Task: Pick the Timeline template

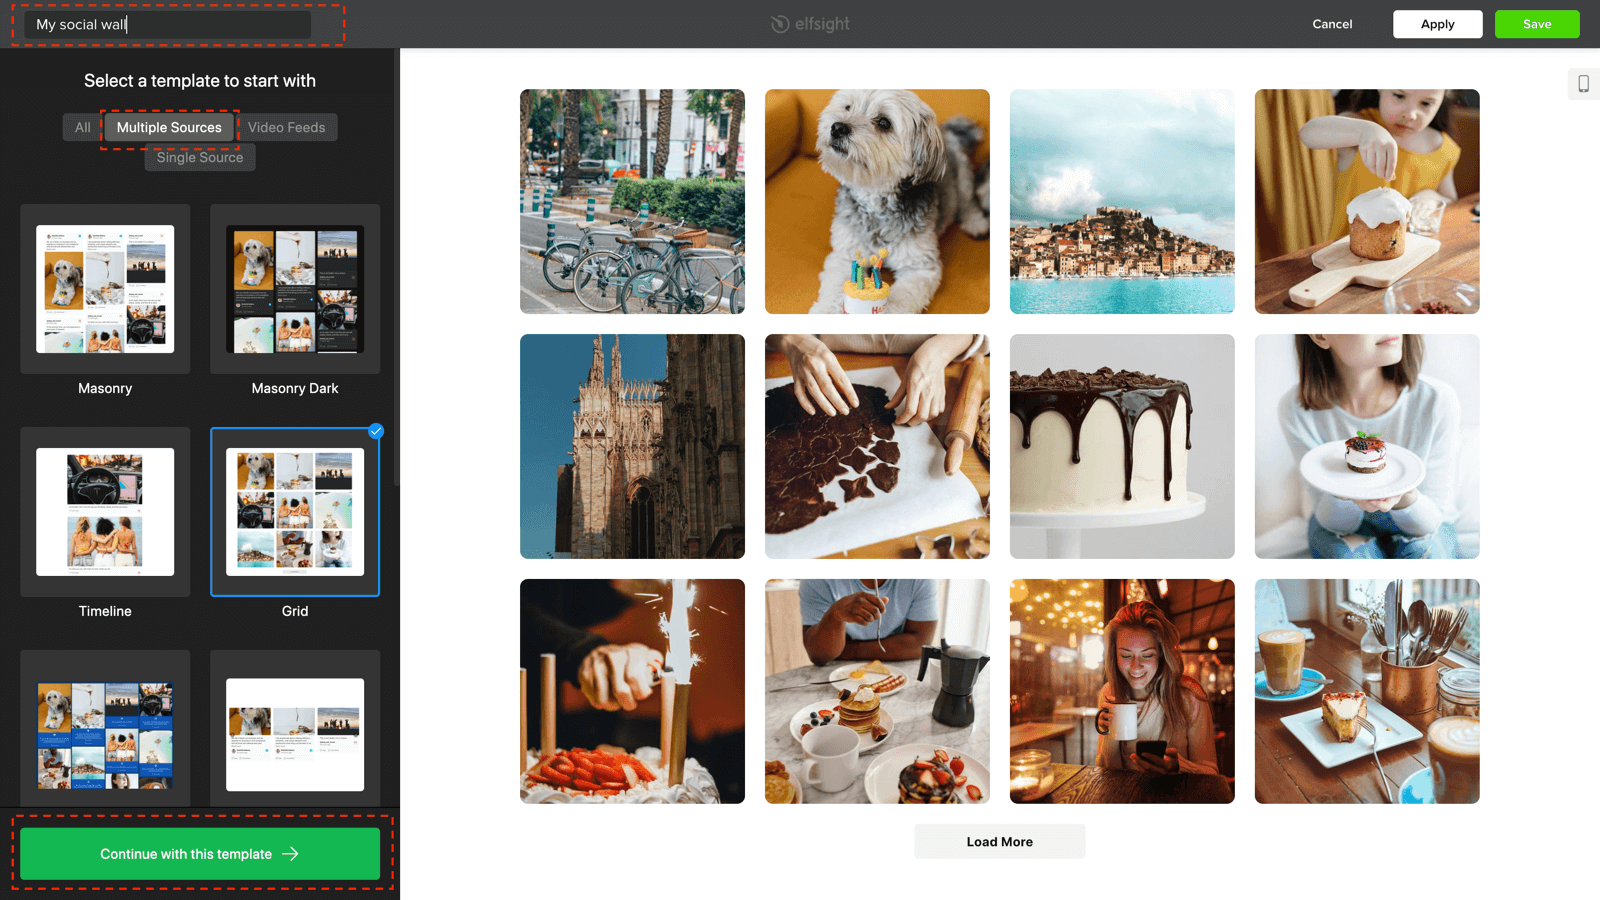Action: tap(105, 512)
